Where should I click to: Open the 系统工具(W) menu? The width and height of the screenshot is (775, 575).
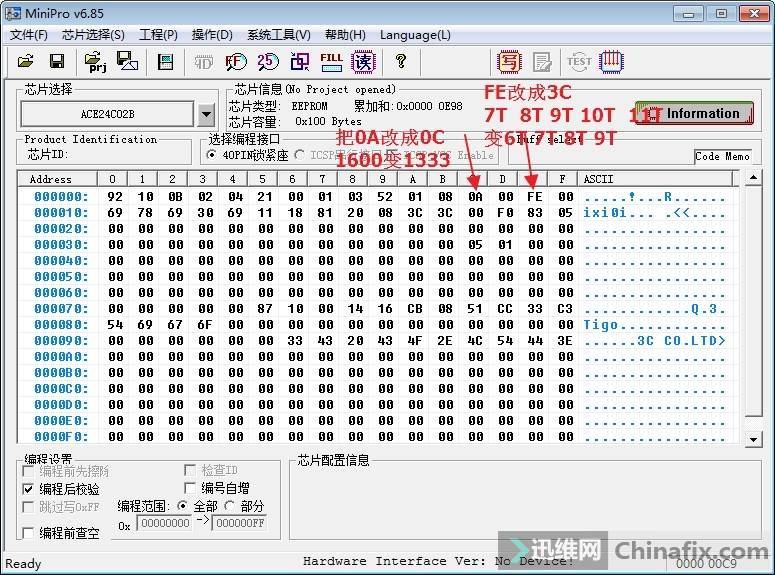[278, 35]
